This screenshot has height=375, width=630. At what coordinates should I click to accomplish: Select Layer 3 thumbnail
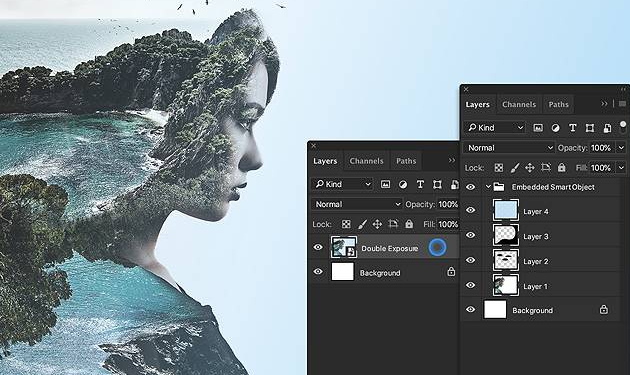(x=505, y=235)
